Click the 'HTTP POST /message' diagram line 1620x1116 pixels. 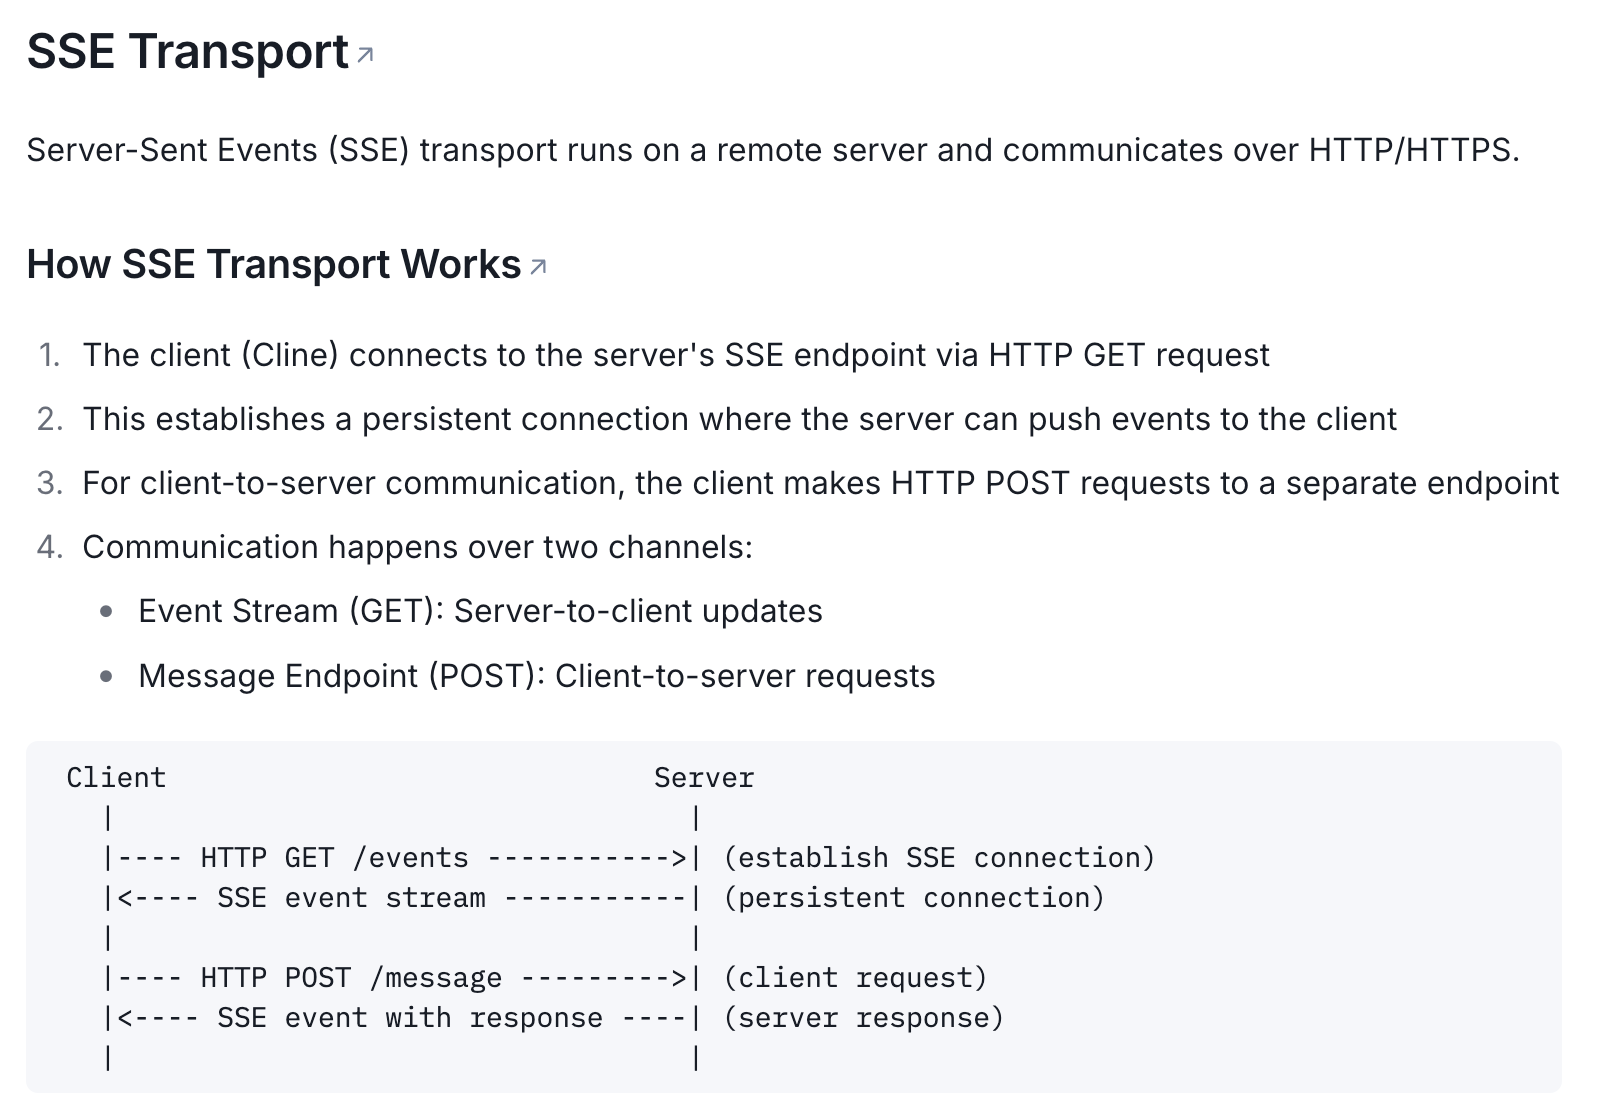coord(351,978)
